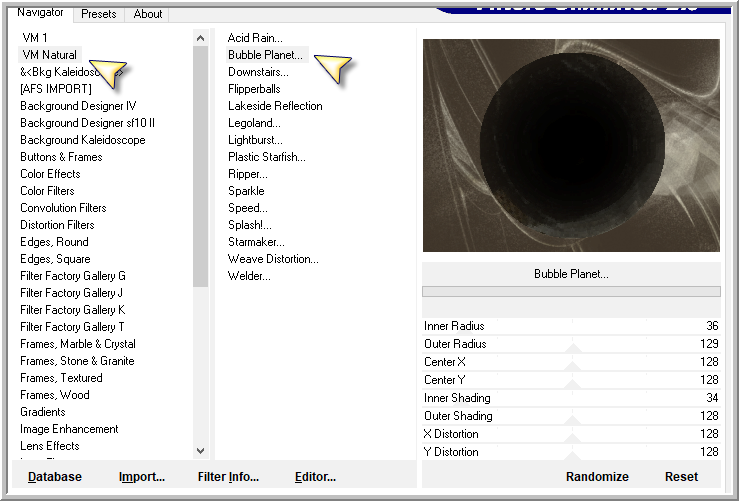Select VM 1 category
Screen dimensions: 739x501
[x=35, y=38]
